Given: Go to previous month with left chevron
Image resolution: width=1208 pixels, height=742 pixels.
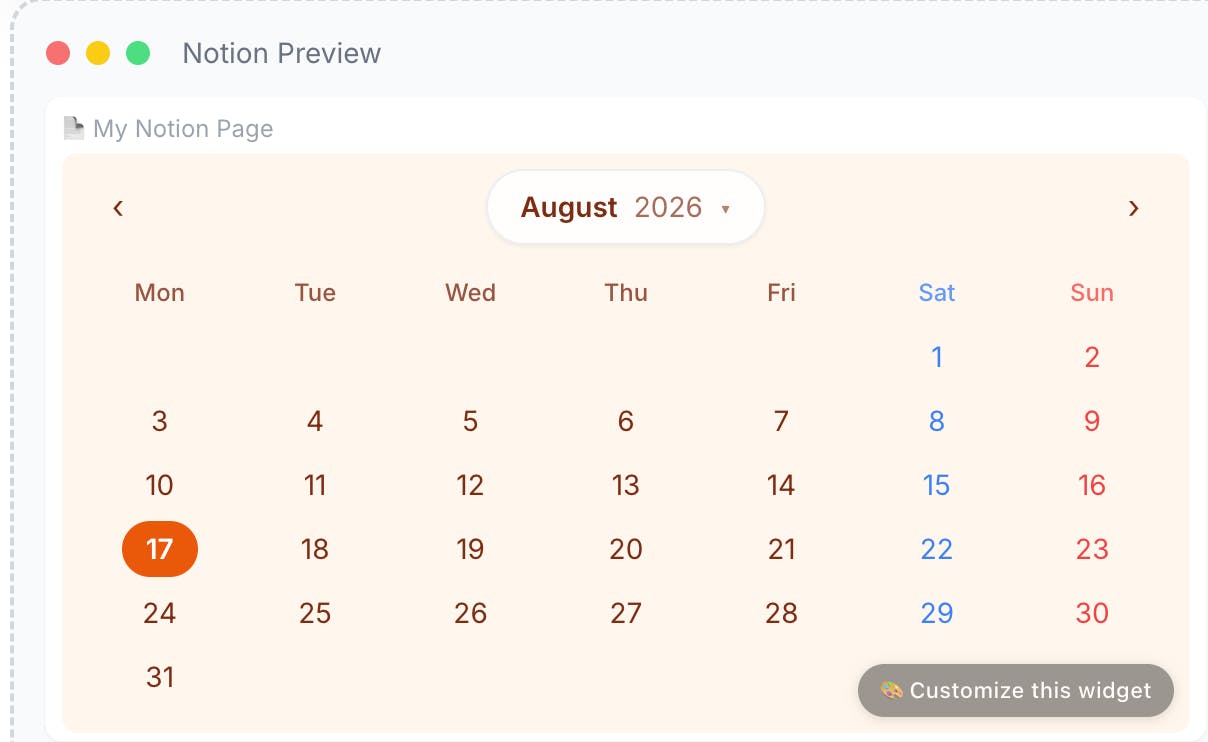Looking at the screenshot, I should point(118,208).
